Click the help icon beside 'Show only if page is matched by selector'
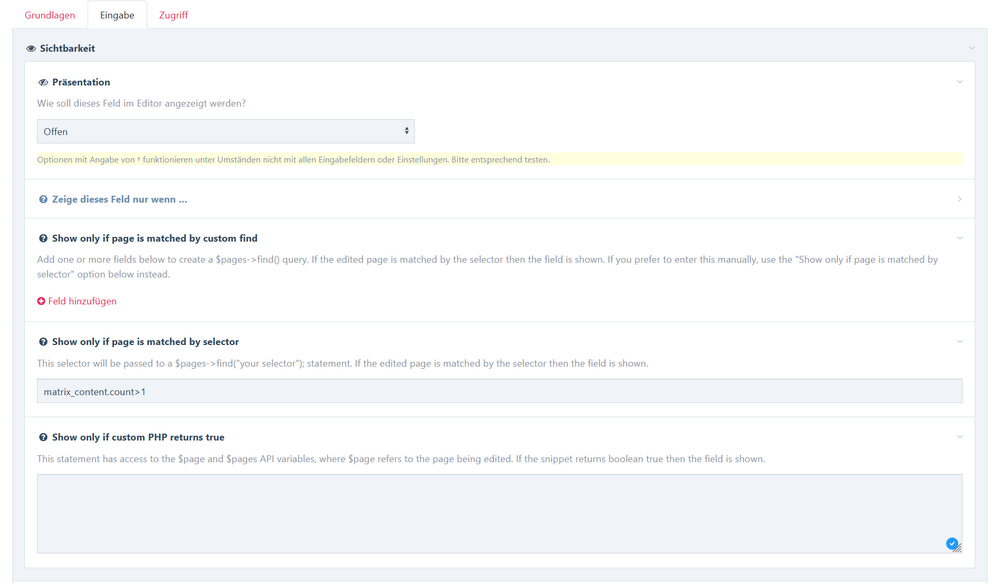The image size is (1000, 584). [x=44, y=341]
